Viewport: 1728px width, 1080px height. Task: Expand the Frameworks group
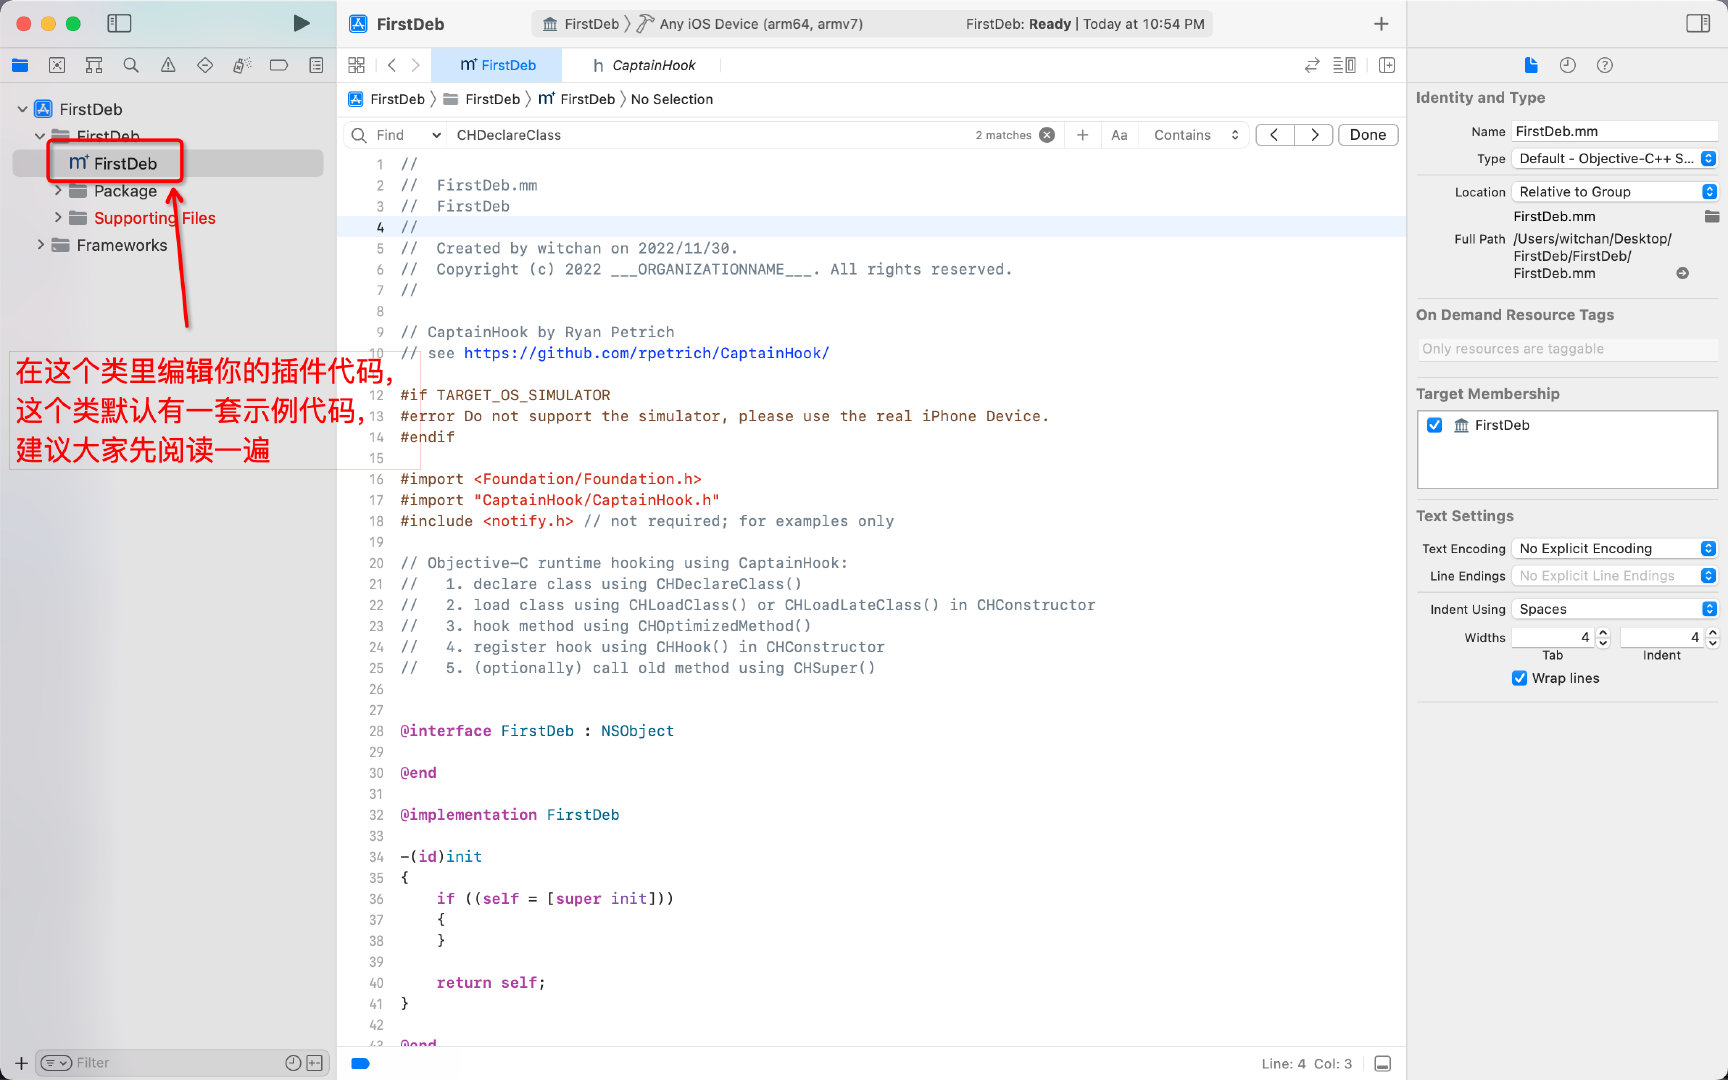[41, 244]
